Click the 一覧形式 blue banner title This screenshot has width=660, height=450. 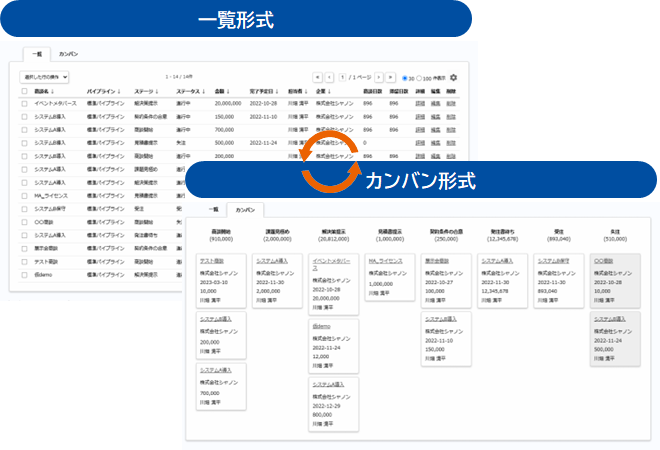point(236,20)
